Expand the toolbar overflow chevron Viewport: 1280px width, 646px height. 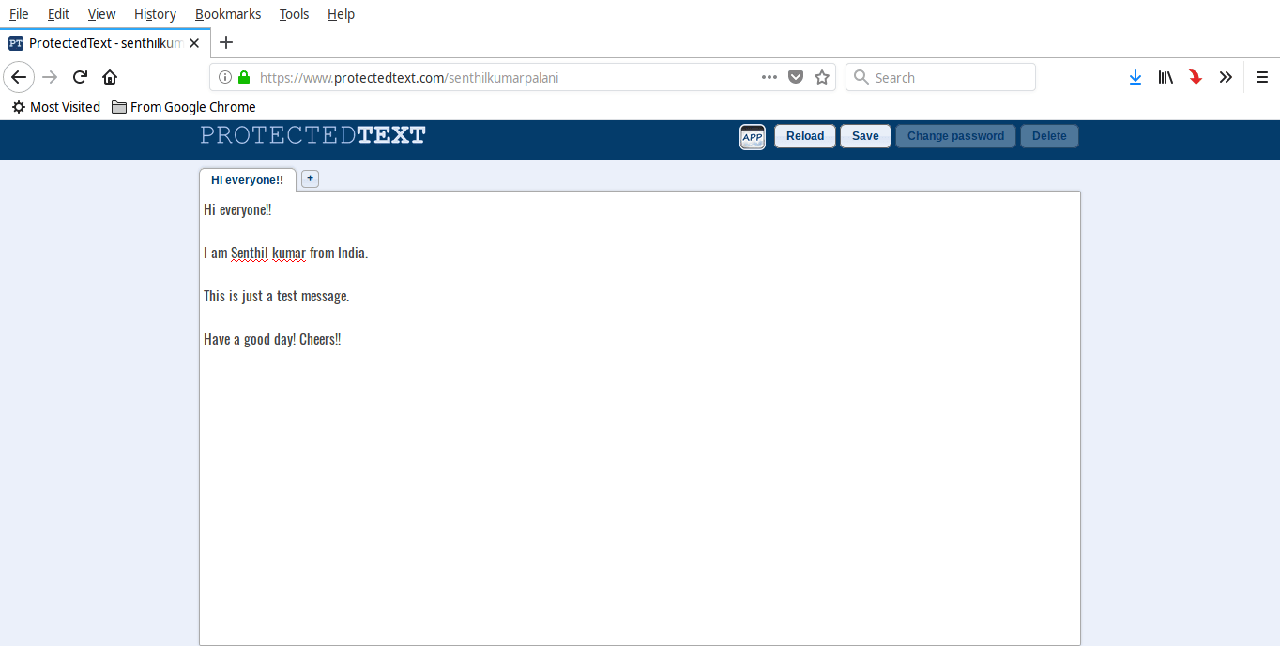click(1225, 77)
